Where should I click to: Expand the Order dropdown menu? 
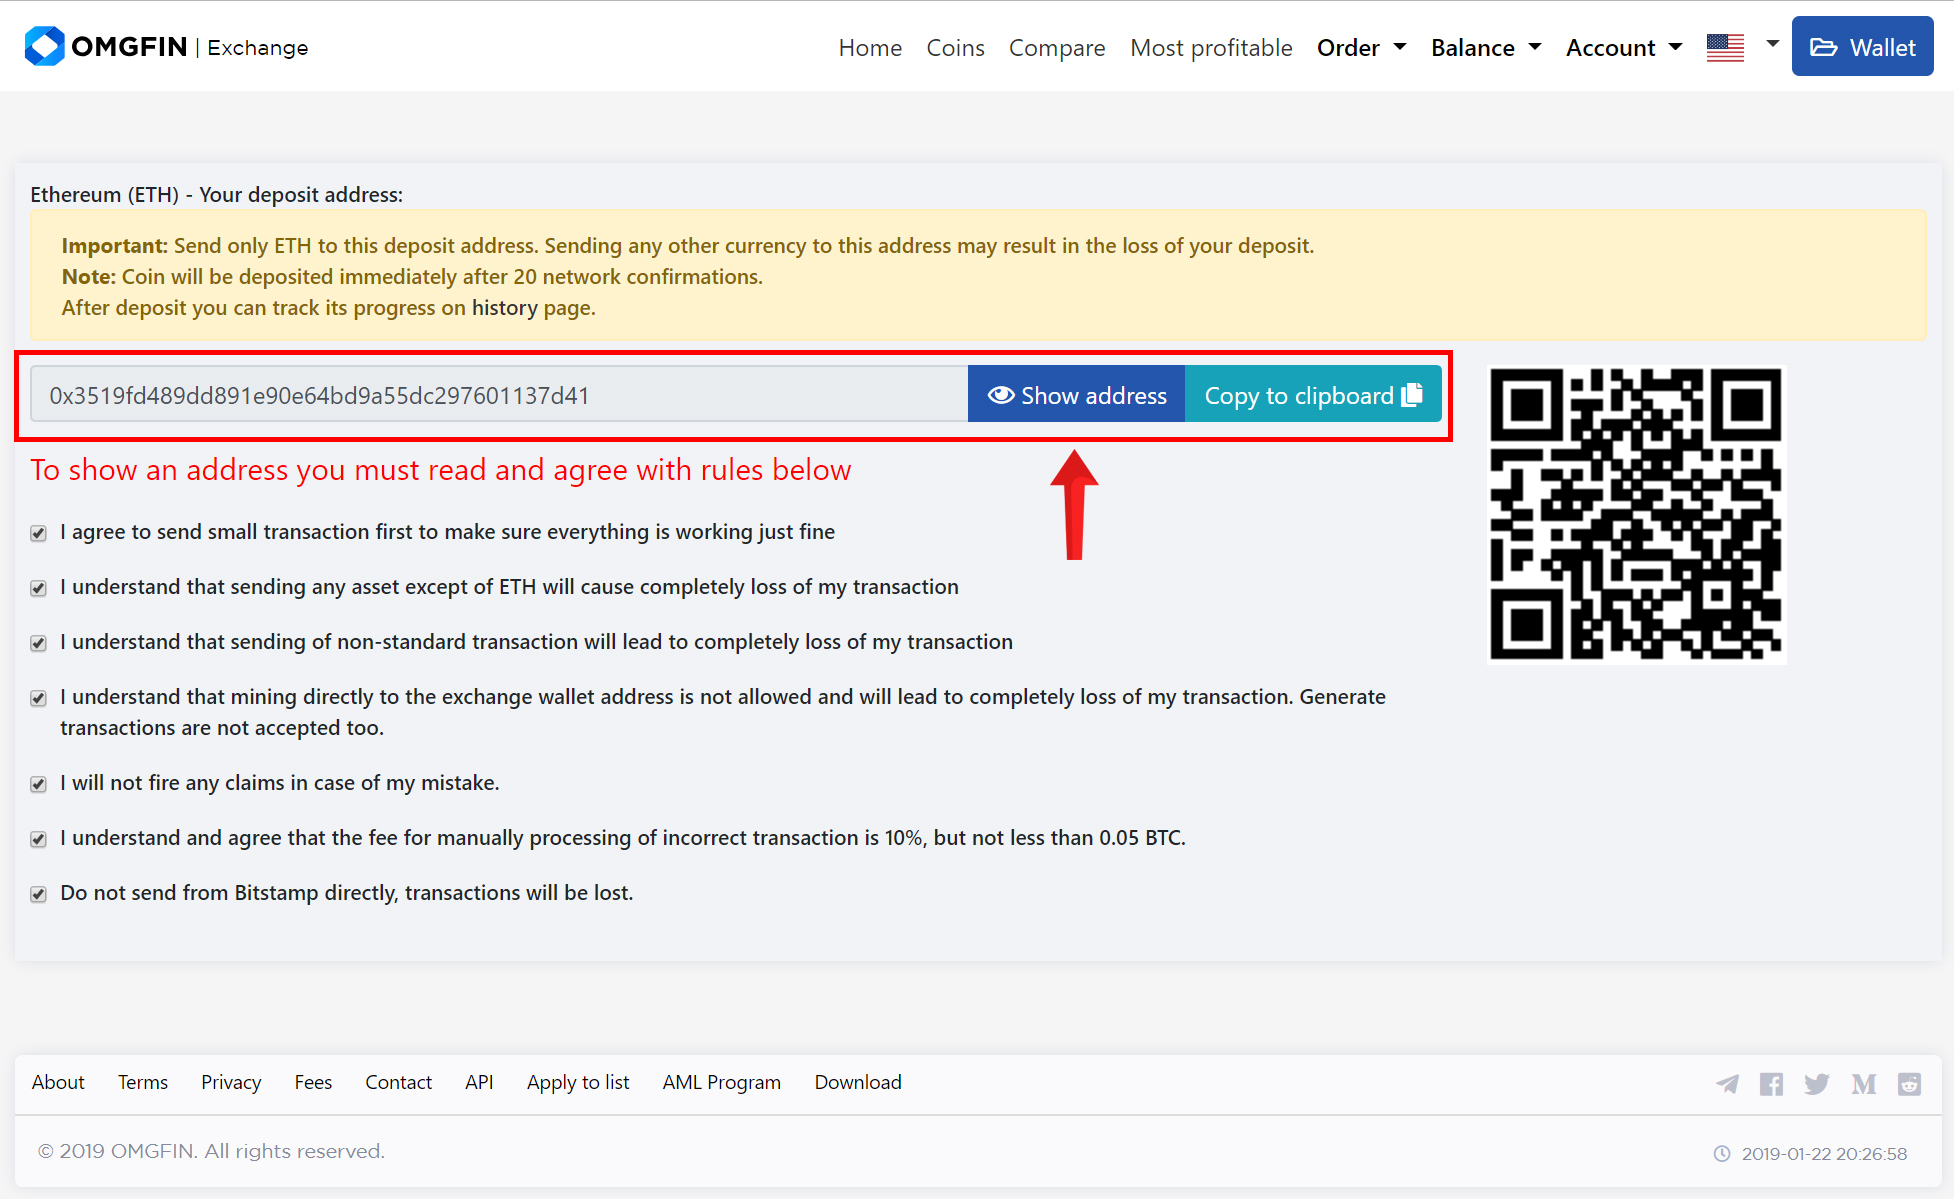[x=1361, y=47]
